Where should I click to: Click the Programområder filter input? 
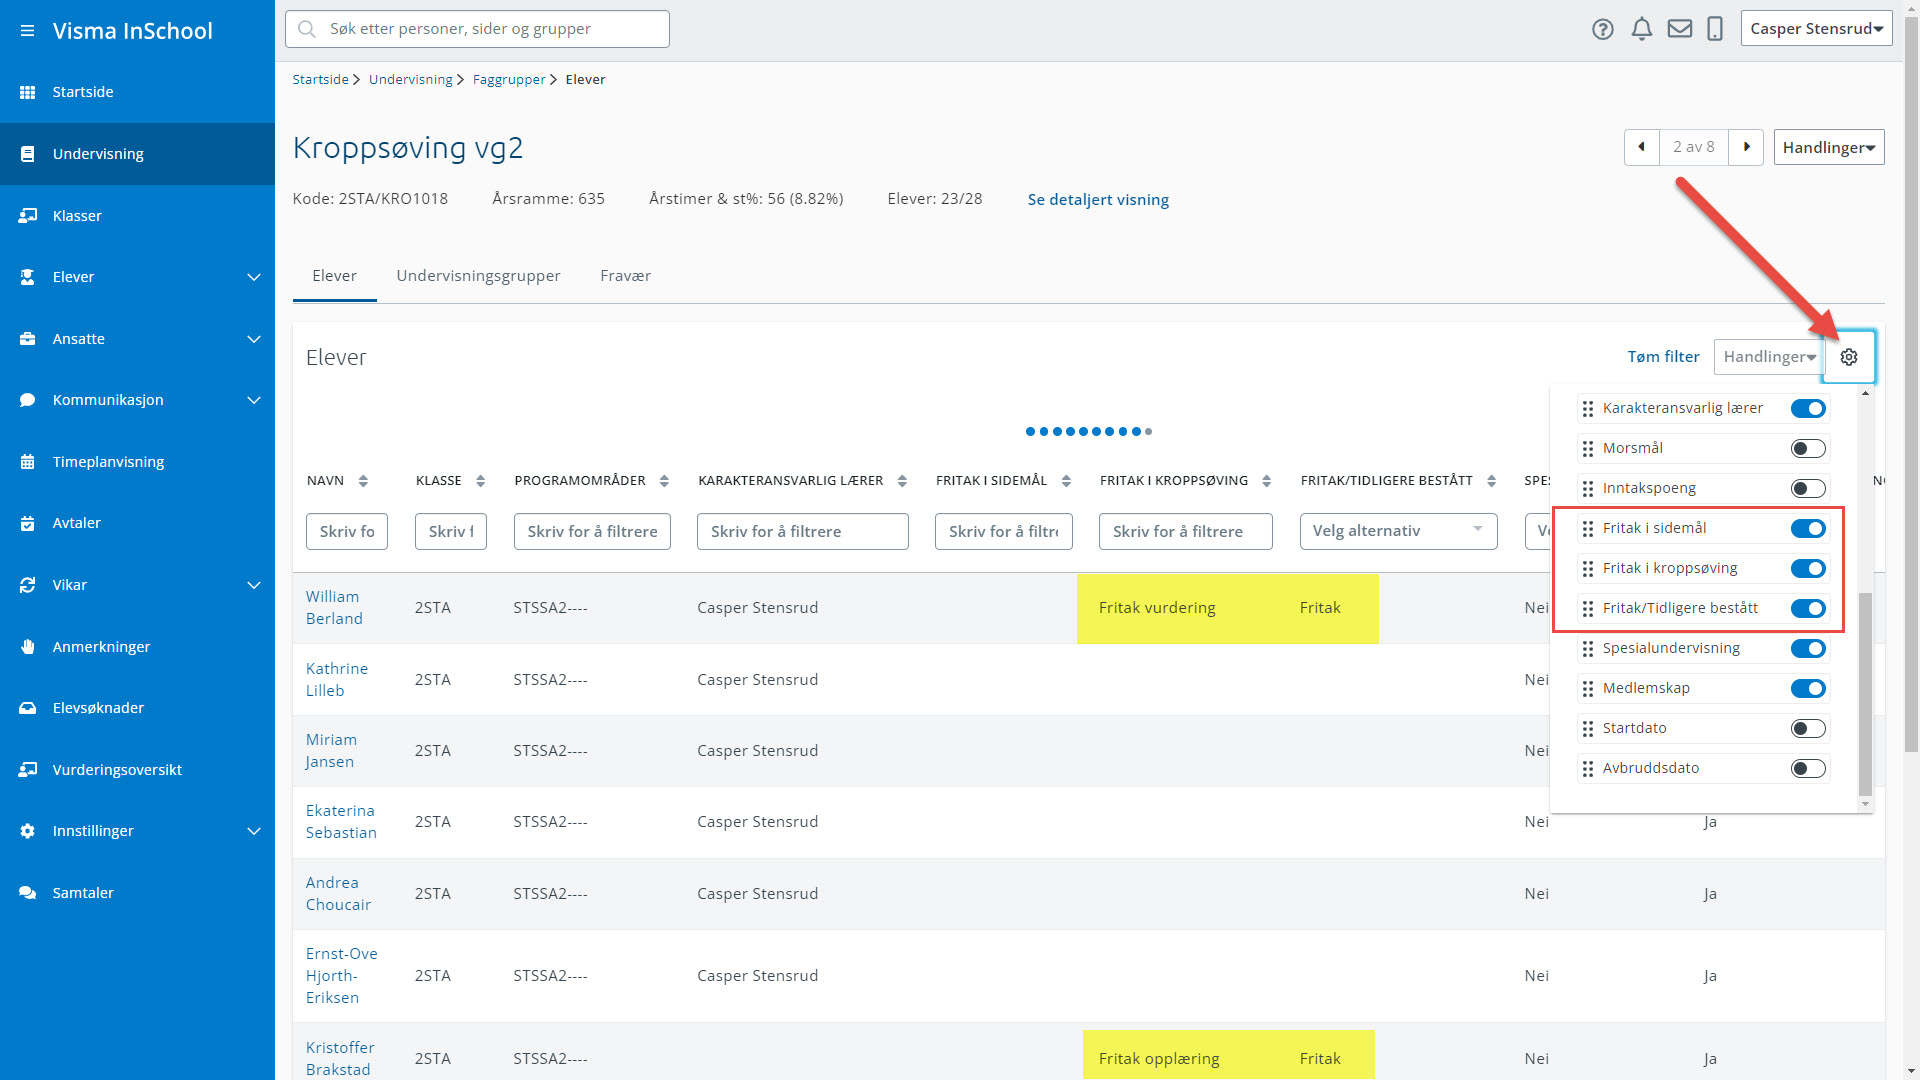592,532
